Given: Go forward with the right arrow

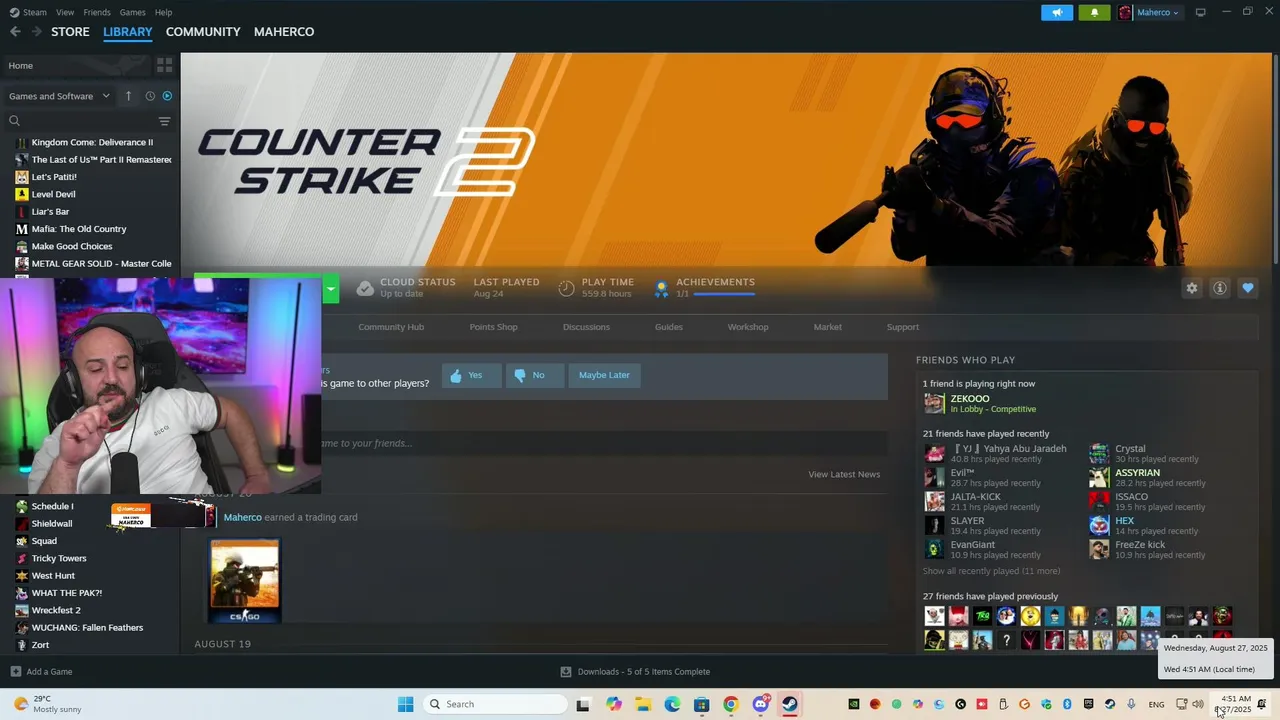Looking at the screenshot, I should click(37, 32).
